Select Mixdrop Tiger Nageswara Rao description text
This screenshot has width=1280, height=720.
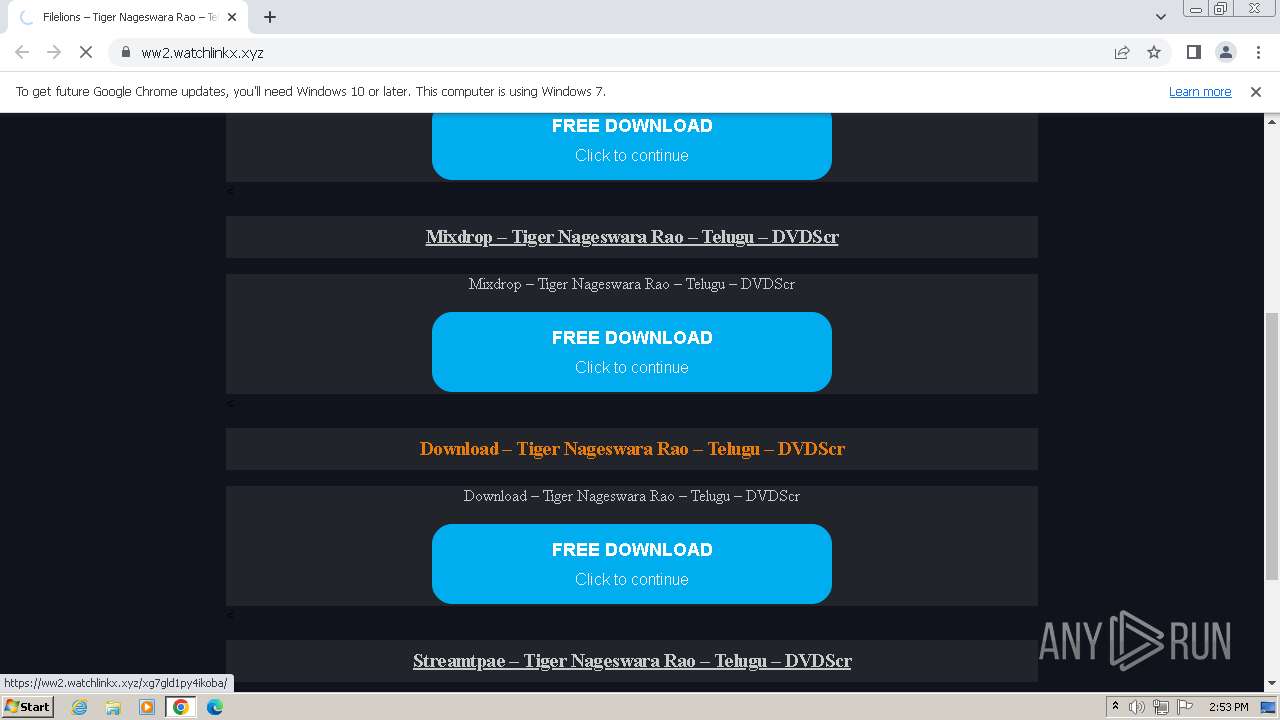pos(632,284)
